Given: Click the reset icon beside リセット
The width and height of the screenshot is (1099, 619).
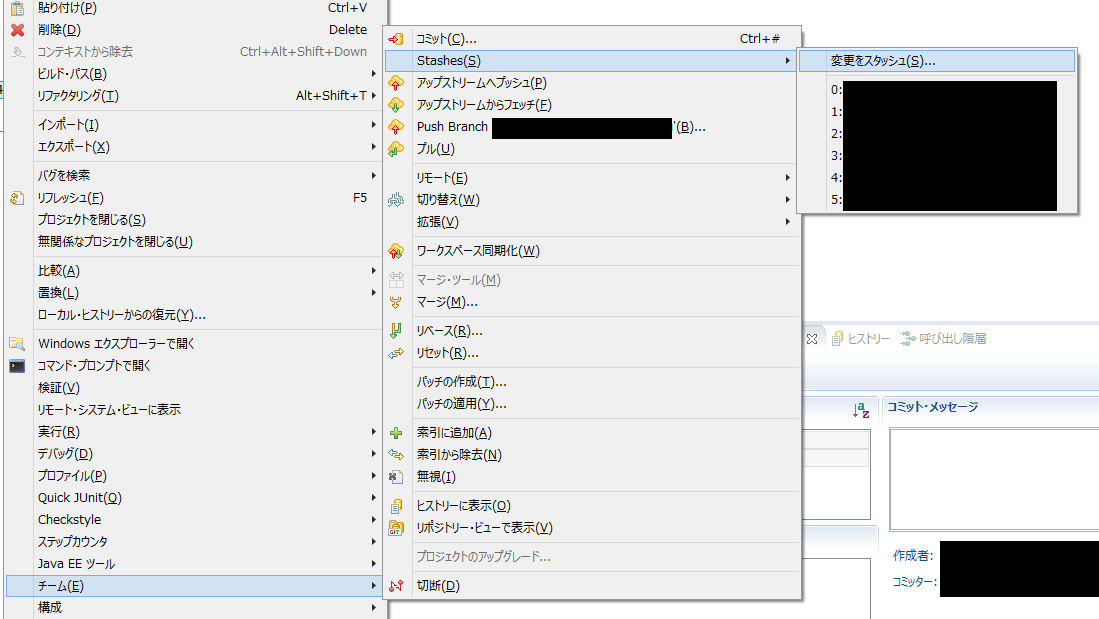Looking at the screenshot, I should tap(396, 353).
